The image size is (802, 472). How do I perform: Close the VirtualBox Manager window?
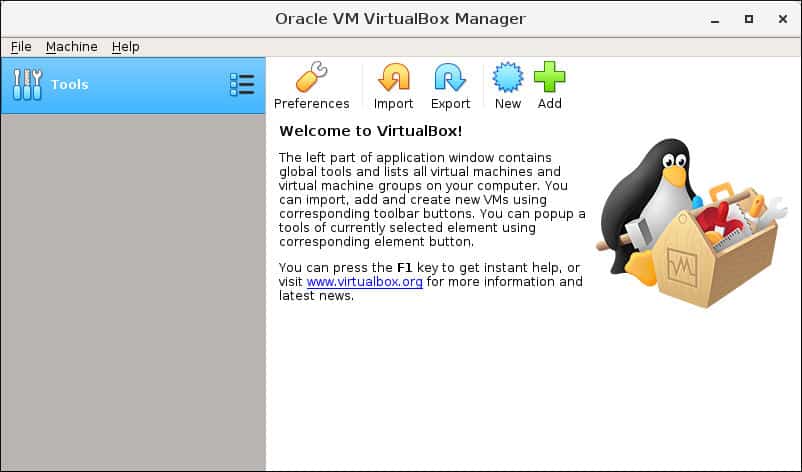click(783, 19)
